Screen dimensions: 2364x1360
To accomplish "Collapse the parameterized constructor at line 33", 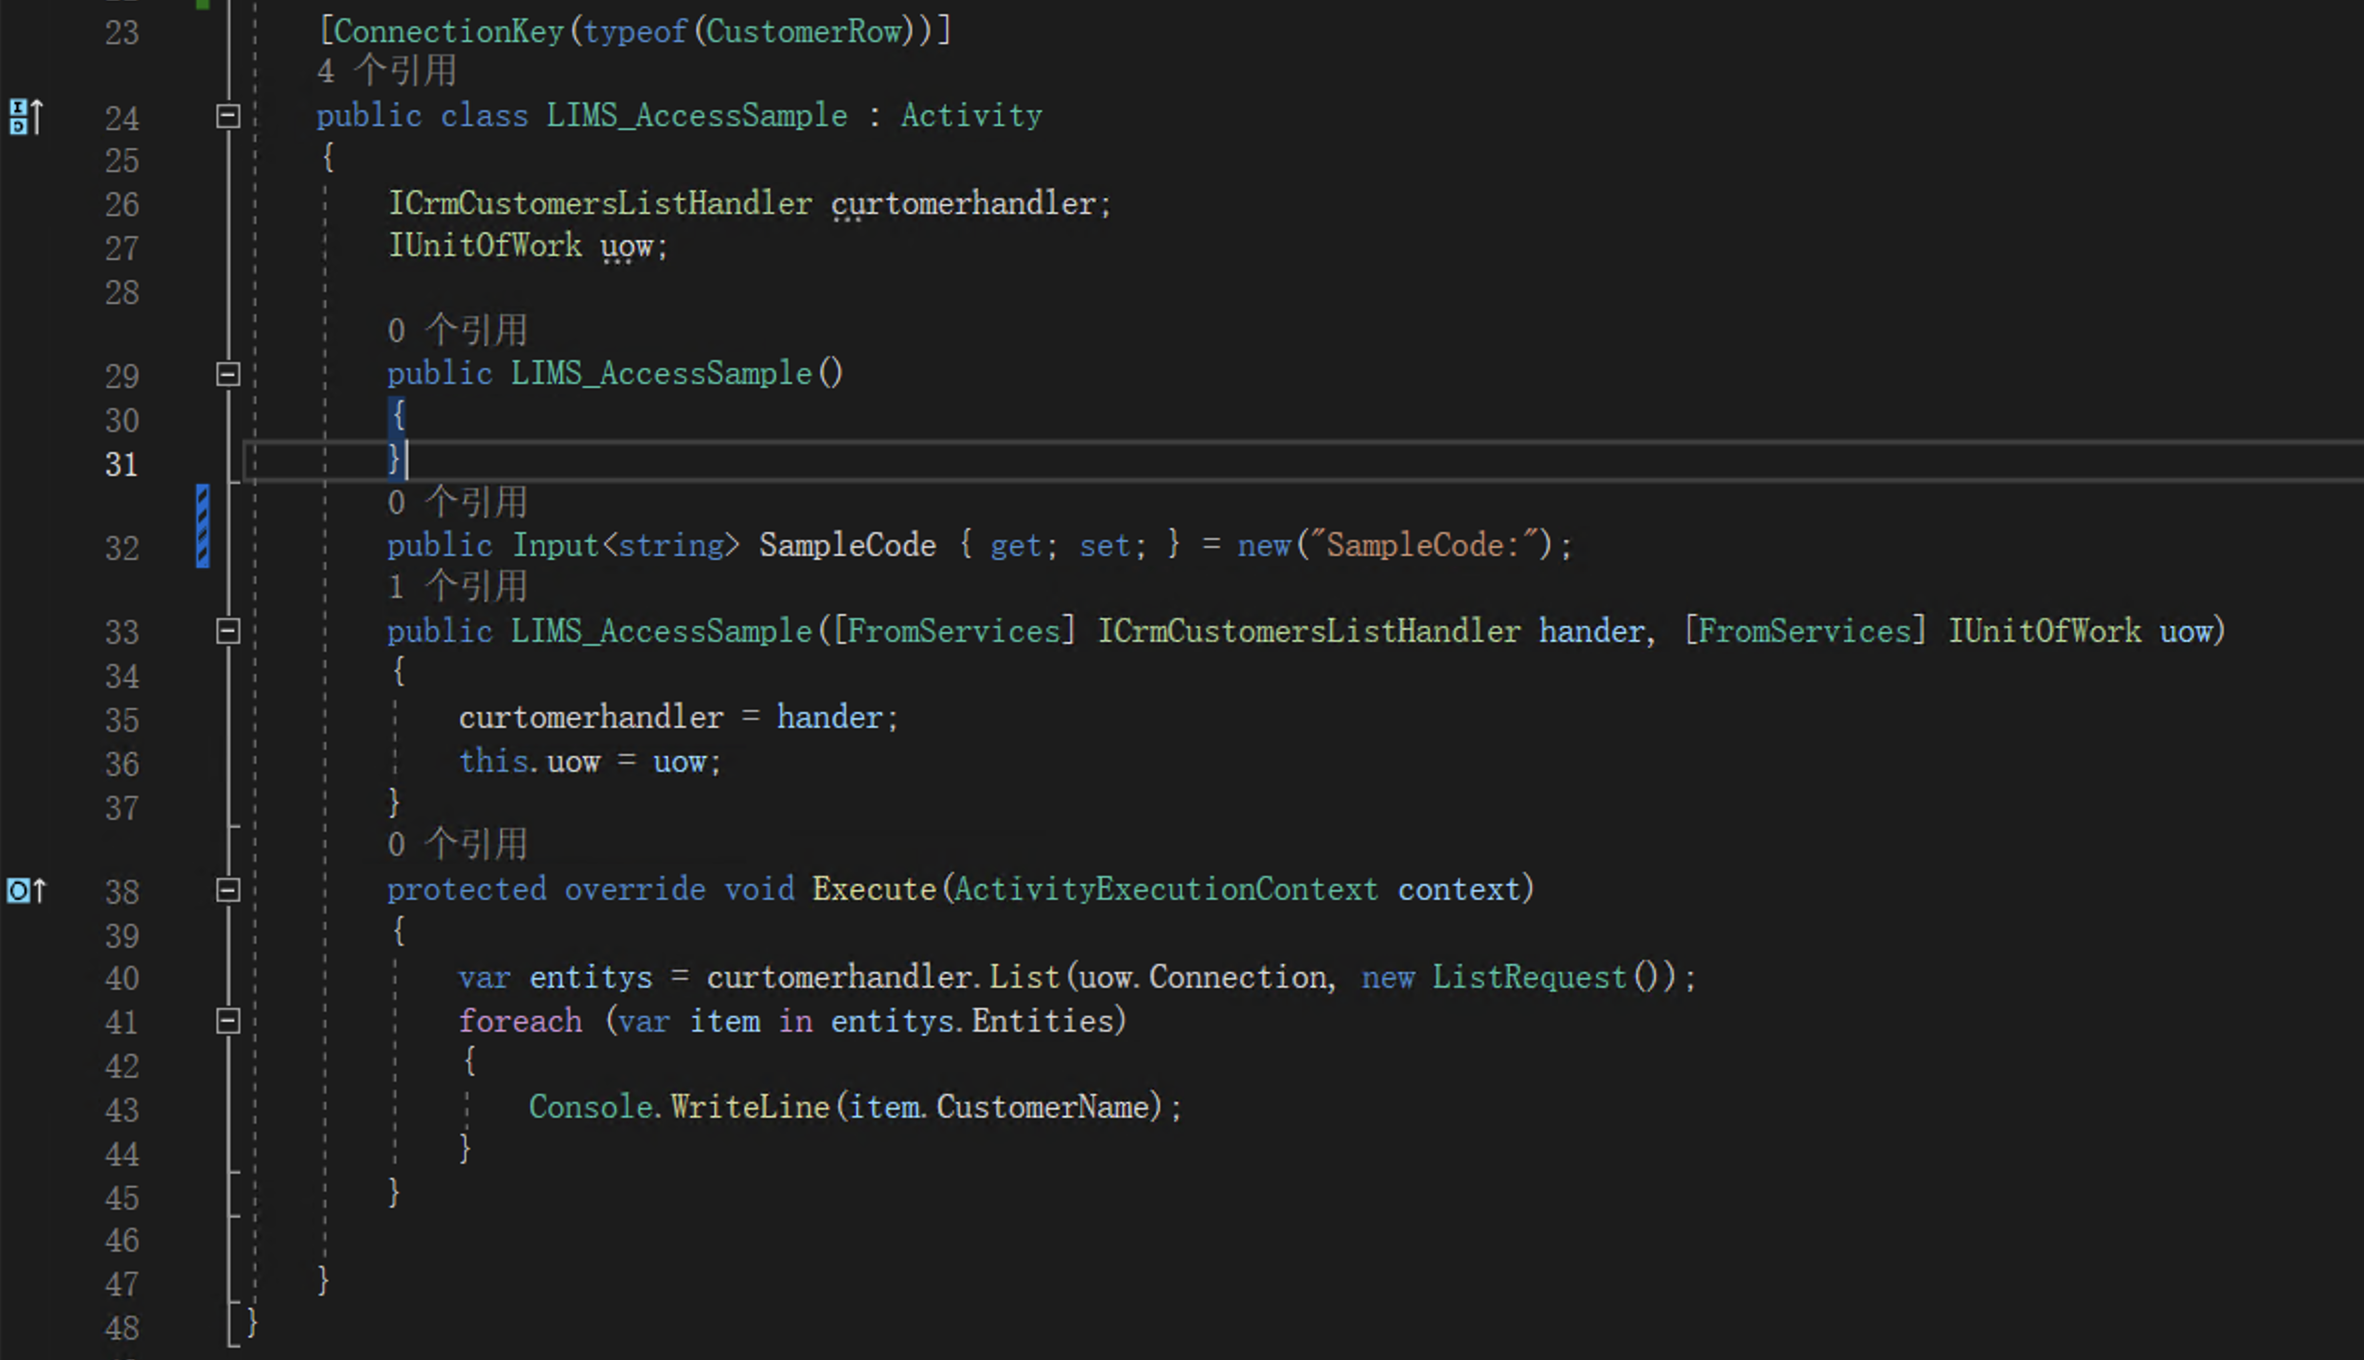I will coord(227,631).
